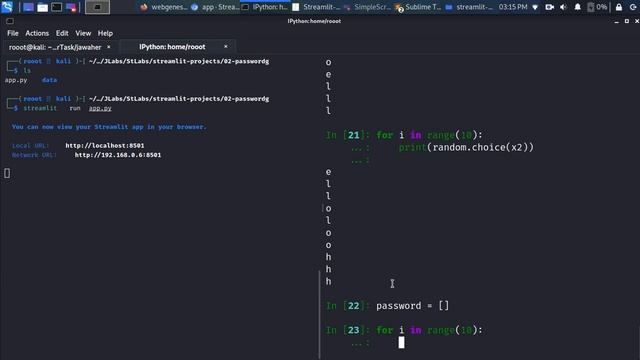Click the 'password = []' line in cell 22

412,306
